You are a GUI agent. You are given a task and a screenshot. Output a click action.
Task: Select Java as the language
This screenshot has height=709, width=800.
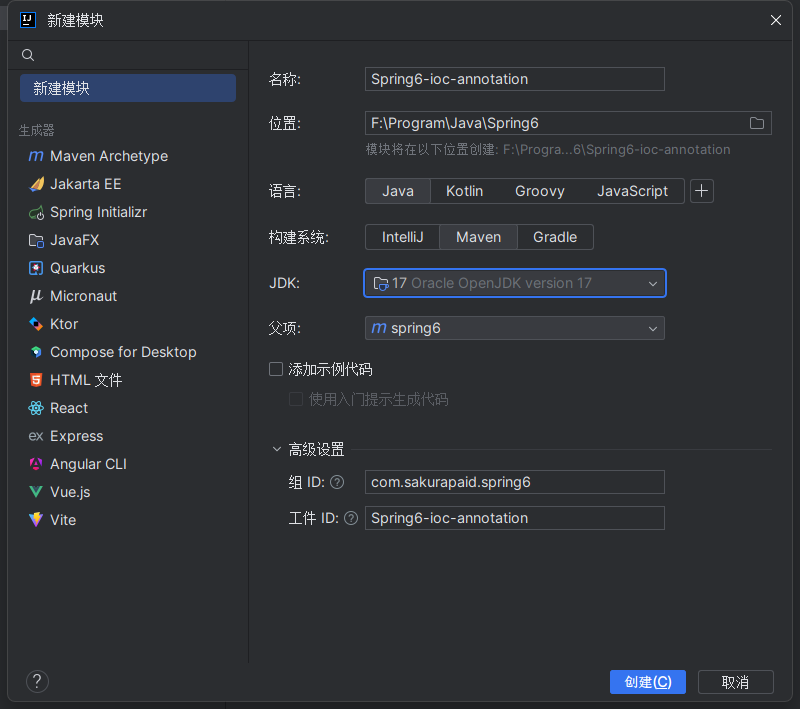coord(398,191)
